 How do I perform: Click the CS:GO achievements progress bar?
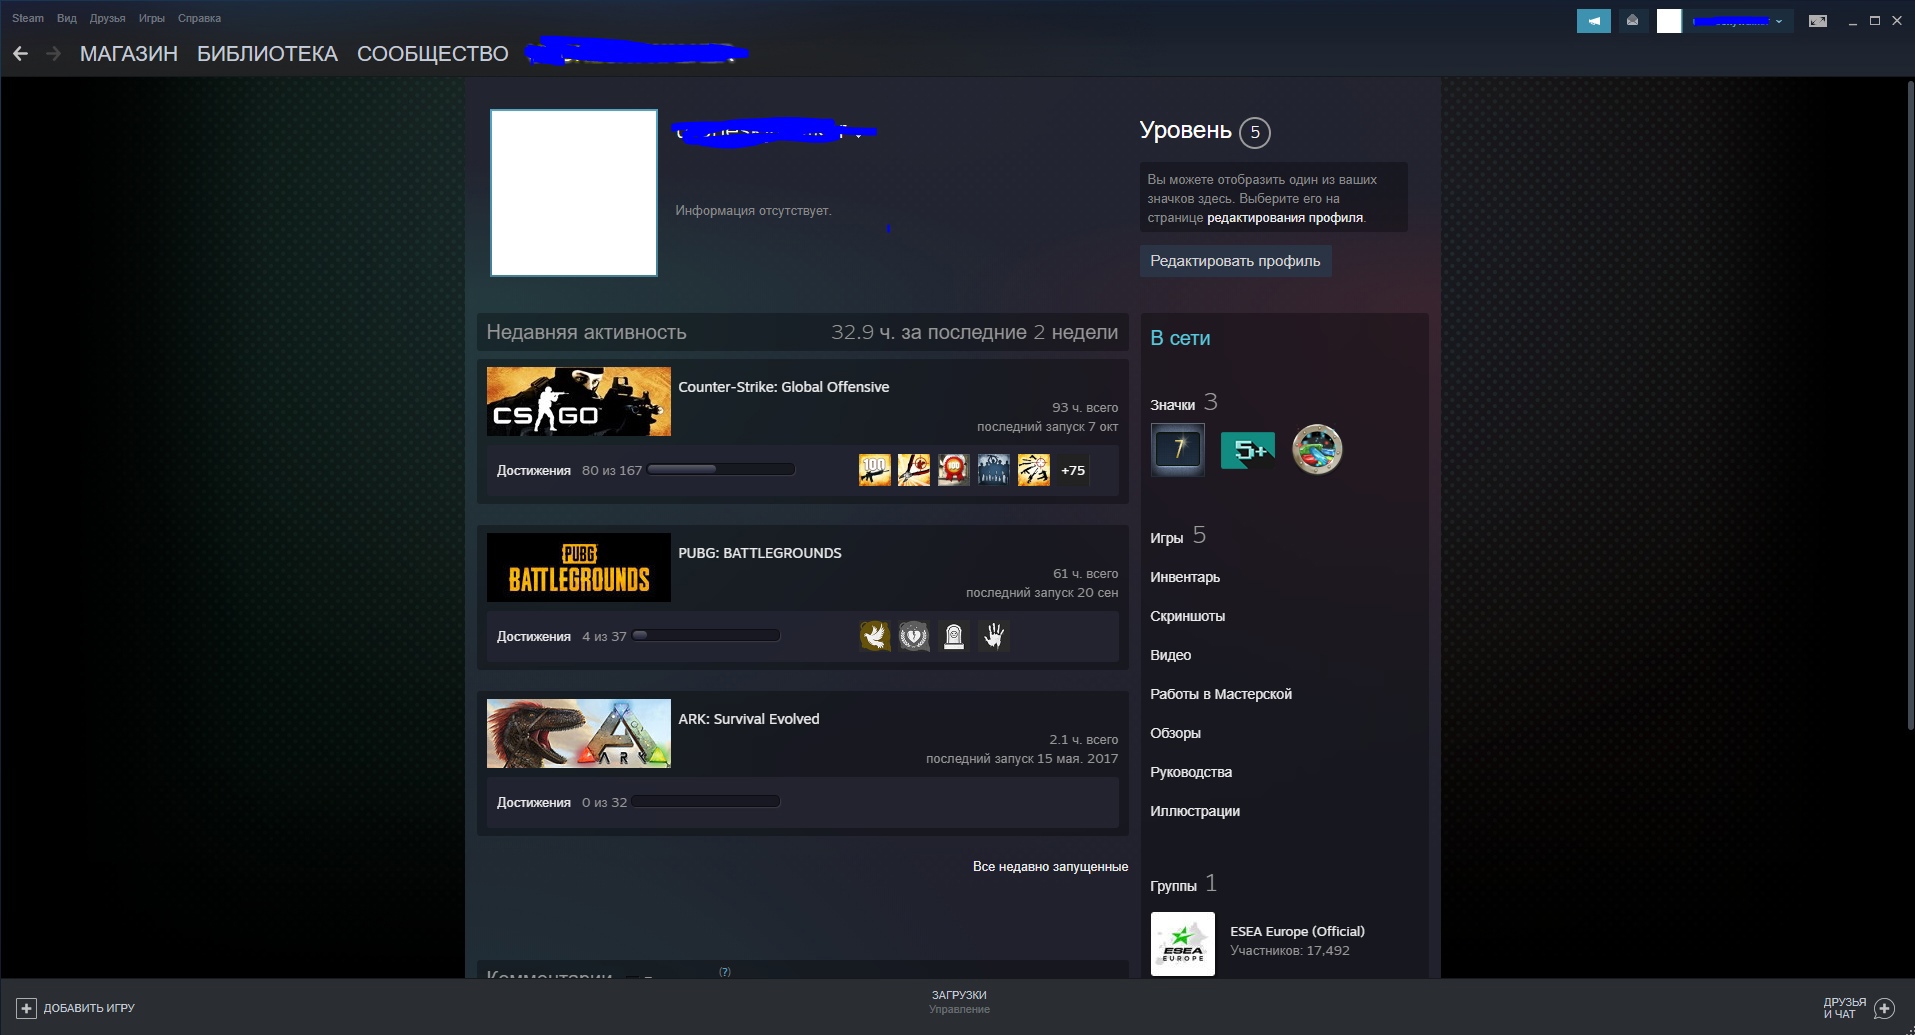[x=721, y=469]
